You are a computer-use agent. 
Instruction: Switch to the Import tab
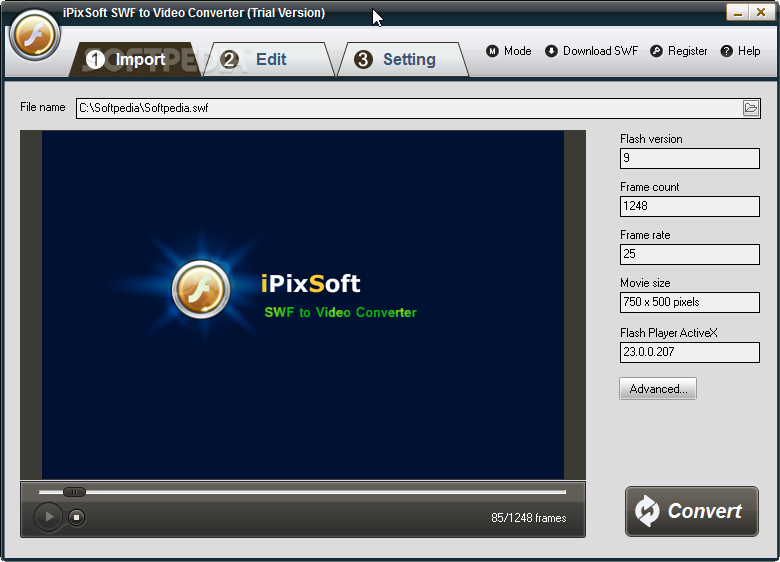(x=135, y=59)
